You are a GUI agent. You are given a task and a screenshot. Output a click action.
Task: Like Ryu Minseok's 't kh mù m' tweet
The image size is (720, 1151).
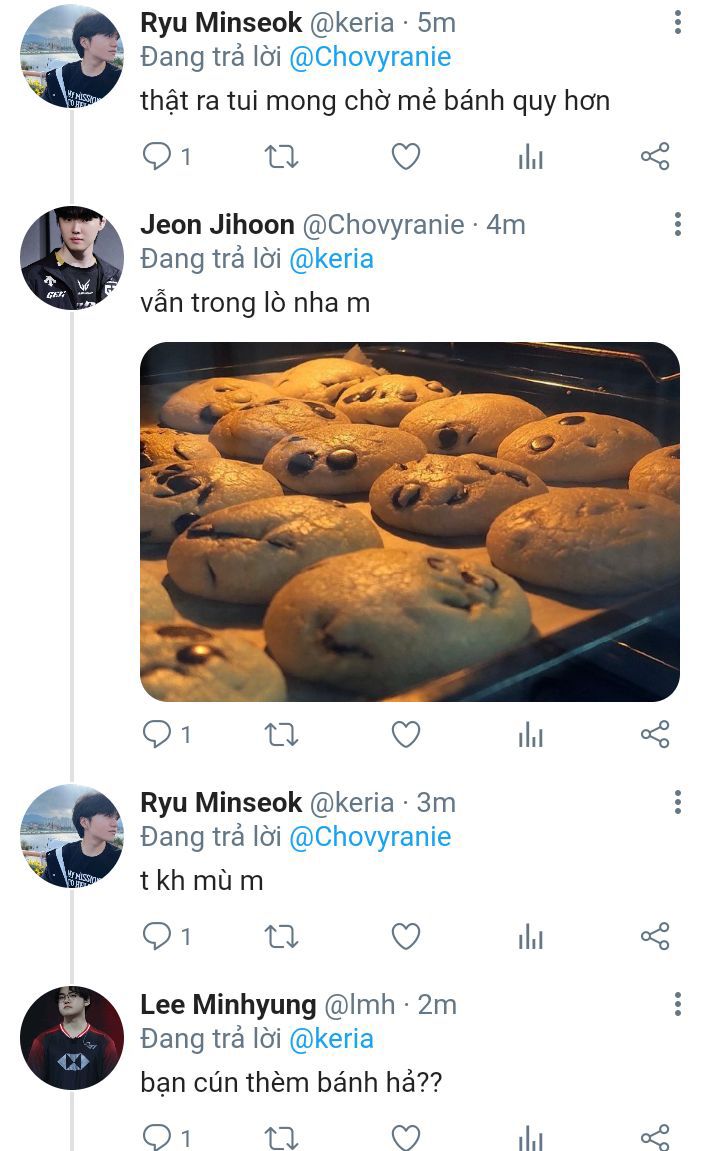pyautogui.click(x=405, y=936)
